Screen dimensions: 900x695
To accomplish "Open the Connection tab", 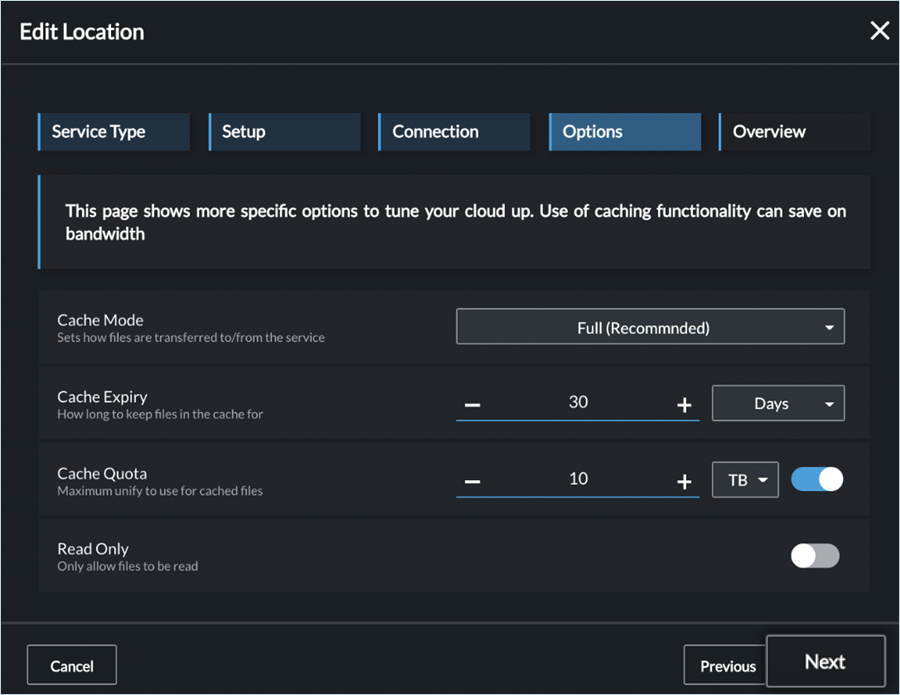I will (454, 132).
